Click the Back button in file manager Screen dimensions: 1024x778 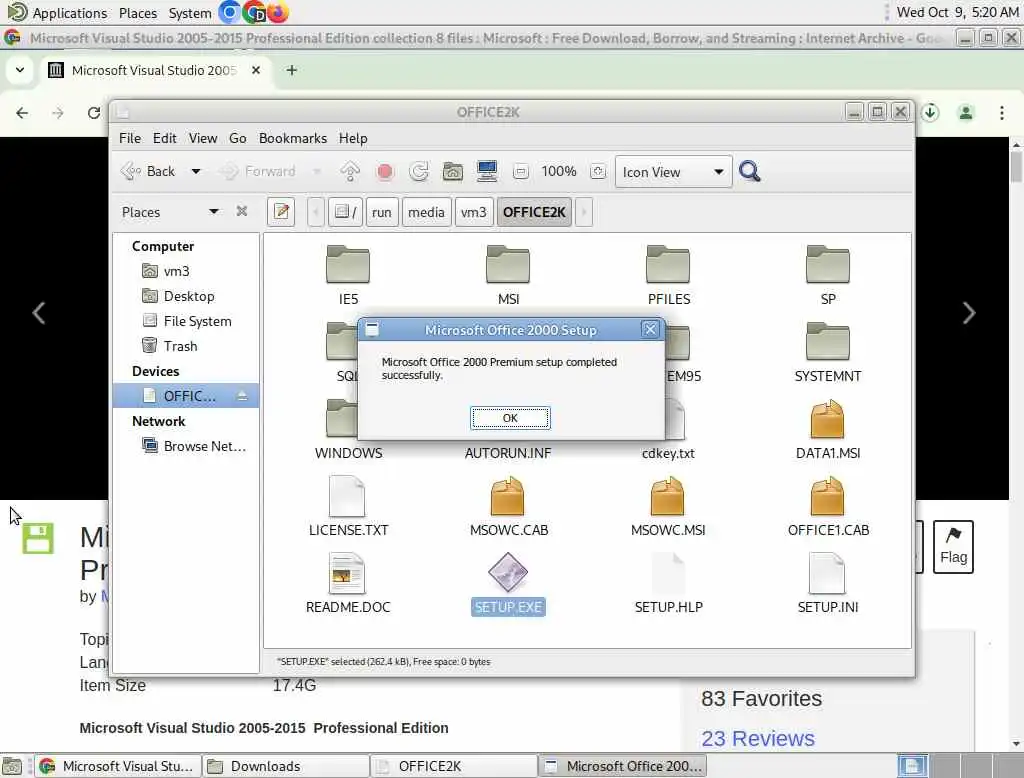click(149, 171)
